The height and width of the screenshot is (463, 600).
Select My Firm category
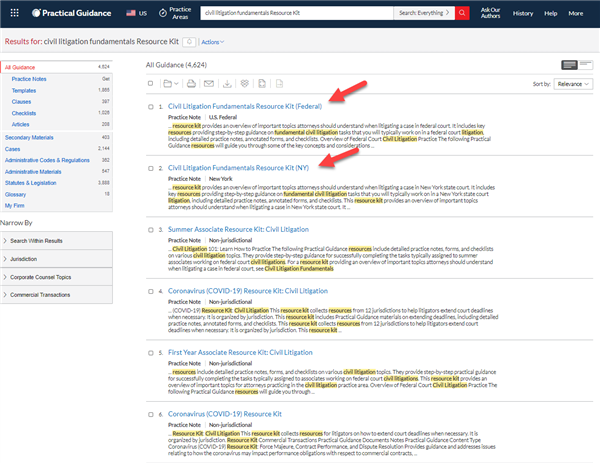[x=15, y=205]
